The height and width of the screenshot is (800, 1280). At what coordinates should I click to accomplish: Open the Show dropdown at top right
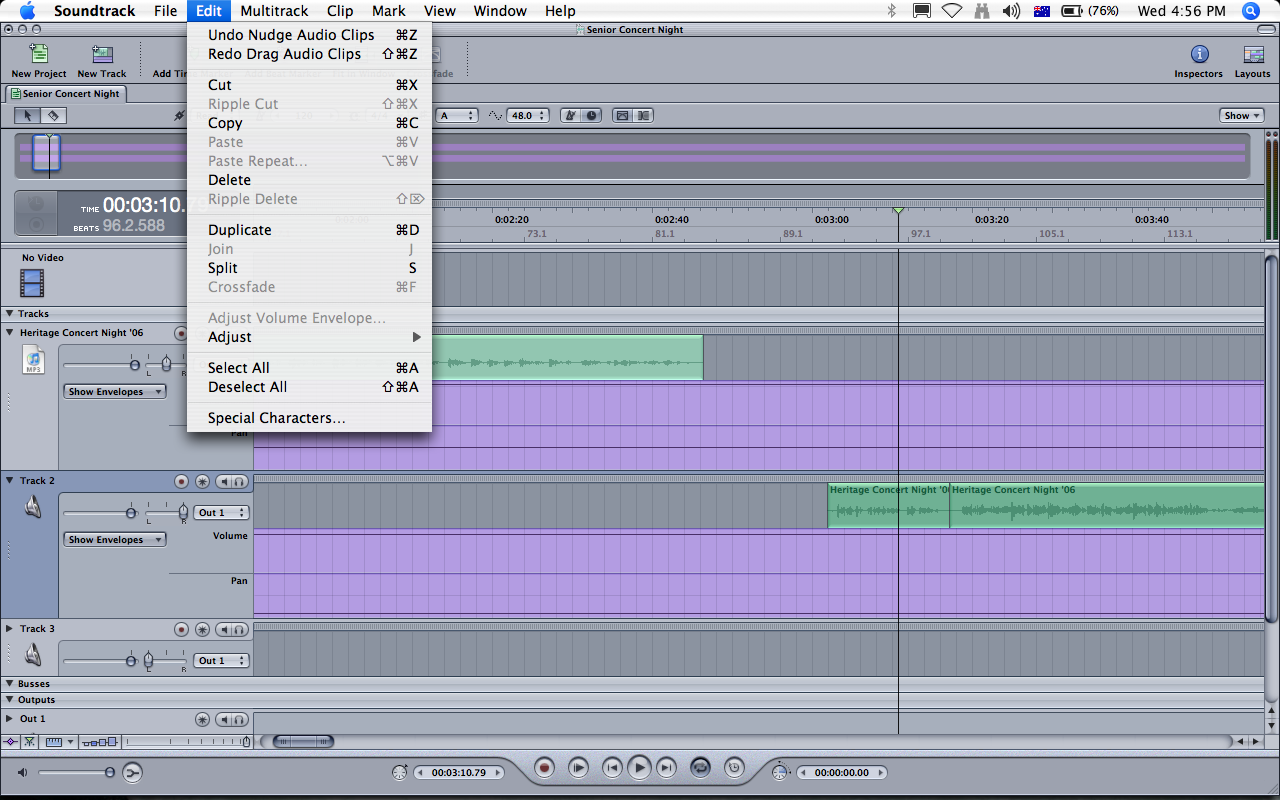[x=1242, y=116]
